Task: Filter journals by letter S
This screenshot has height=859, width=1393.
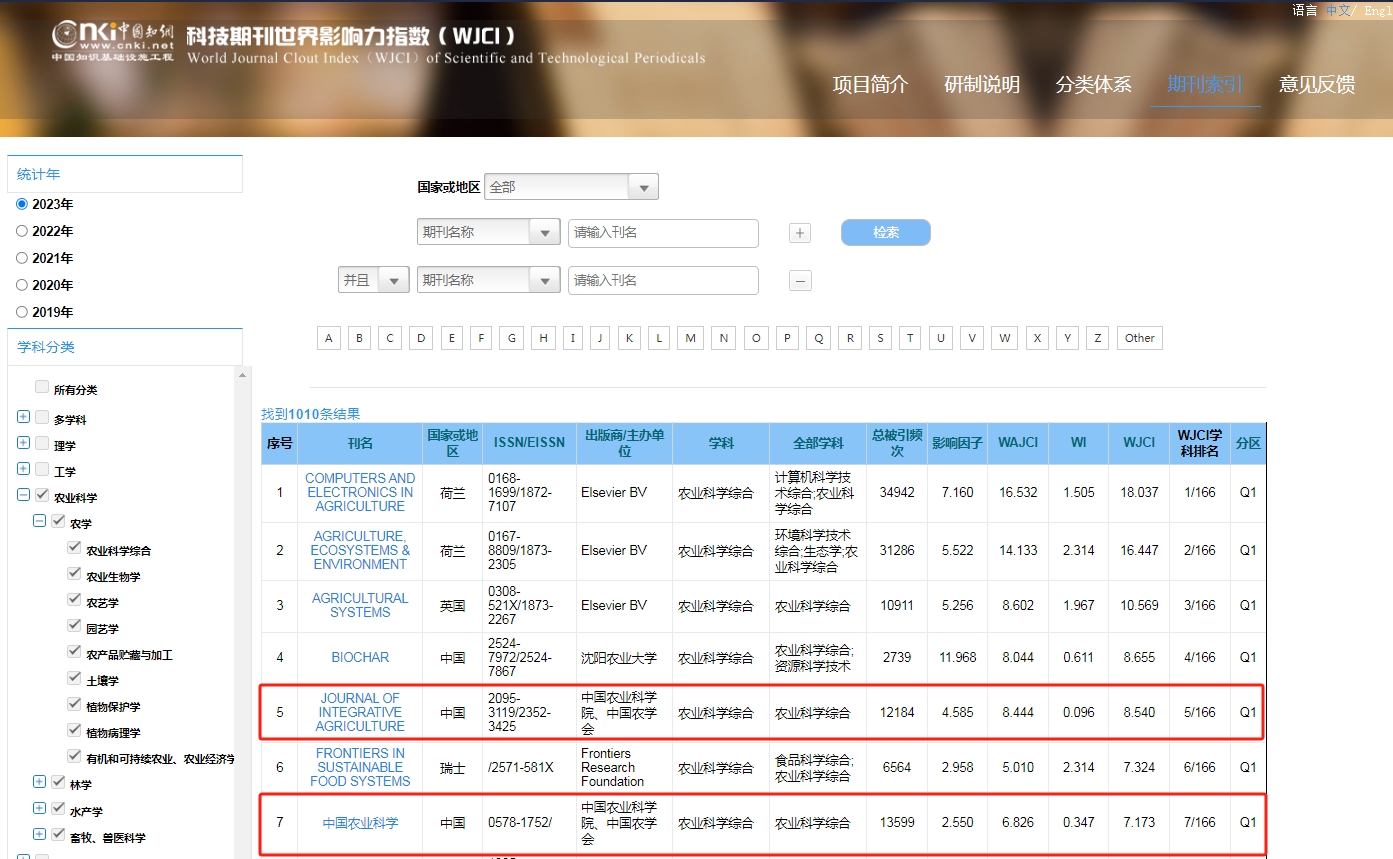Action: click(x=880, y=338)
